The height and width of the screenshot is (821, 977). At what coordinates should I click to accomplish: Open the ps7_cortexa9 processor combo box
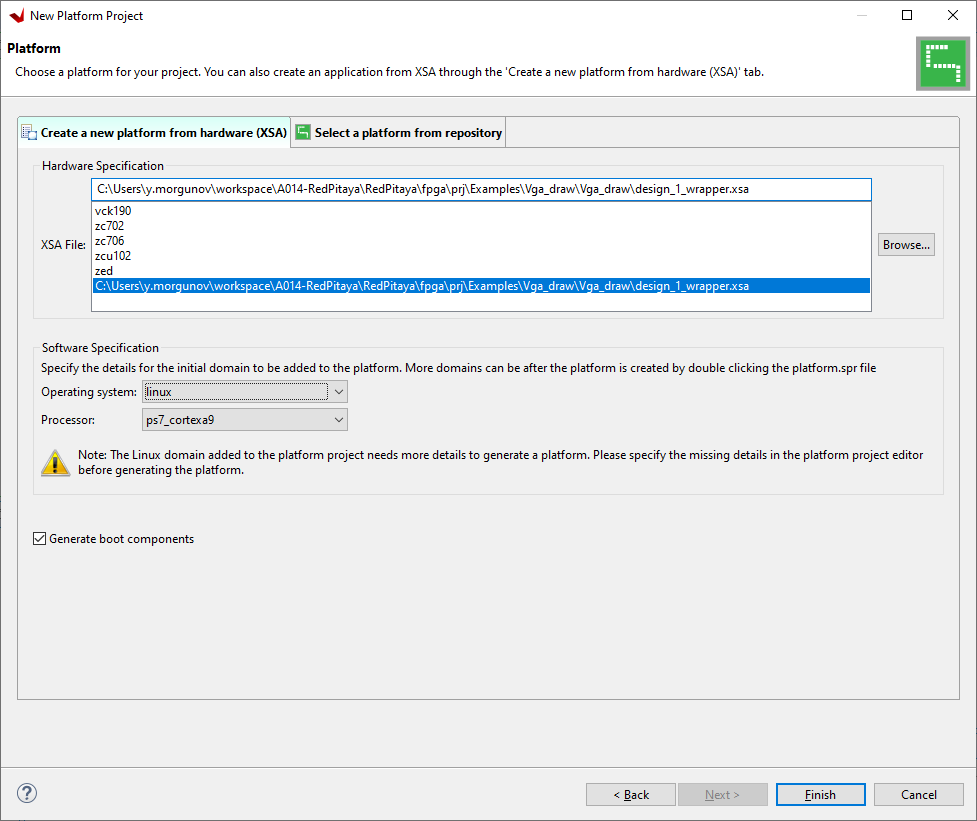tap(245, 420)
